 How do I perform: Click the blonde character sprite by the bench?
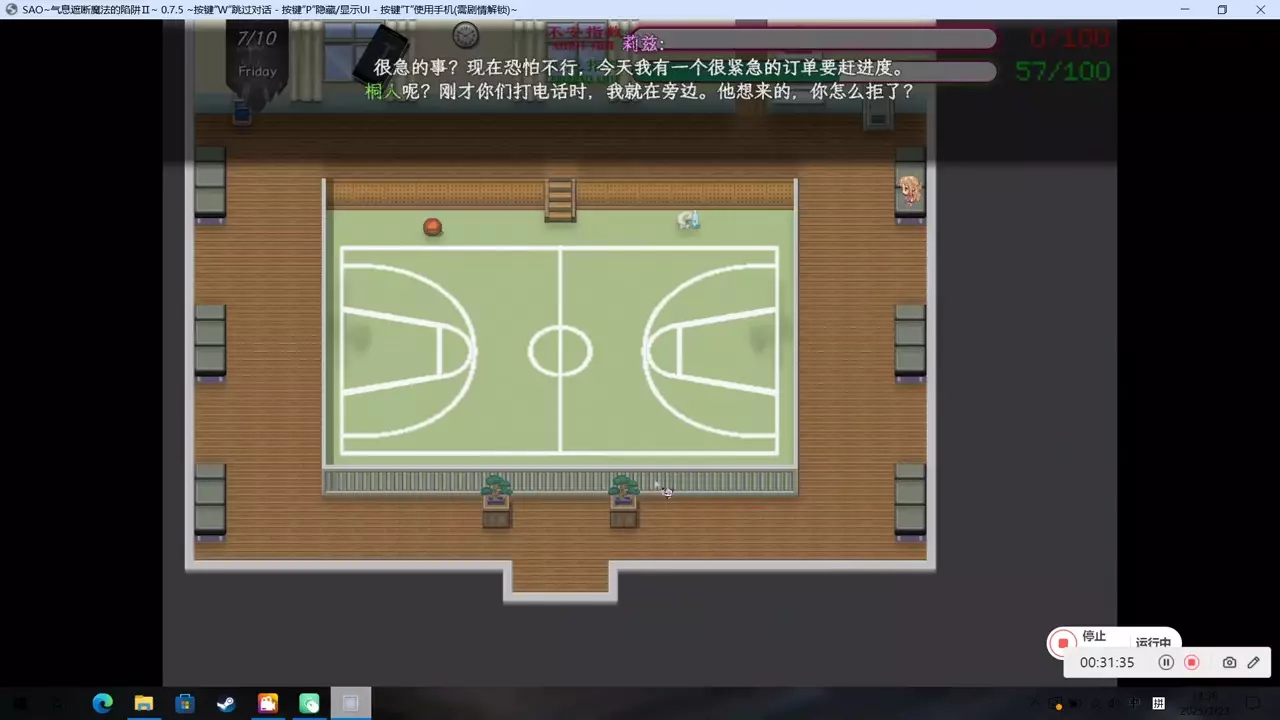tap(910, 190)
